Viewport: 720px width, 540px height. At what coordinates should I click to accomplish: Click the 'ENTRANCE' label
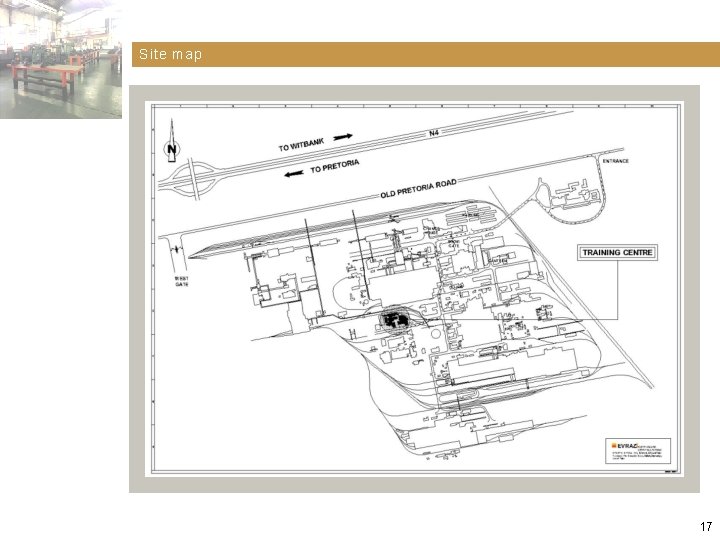point(615,161)
